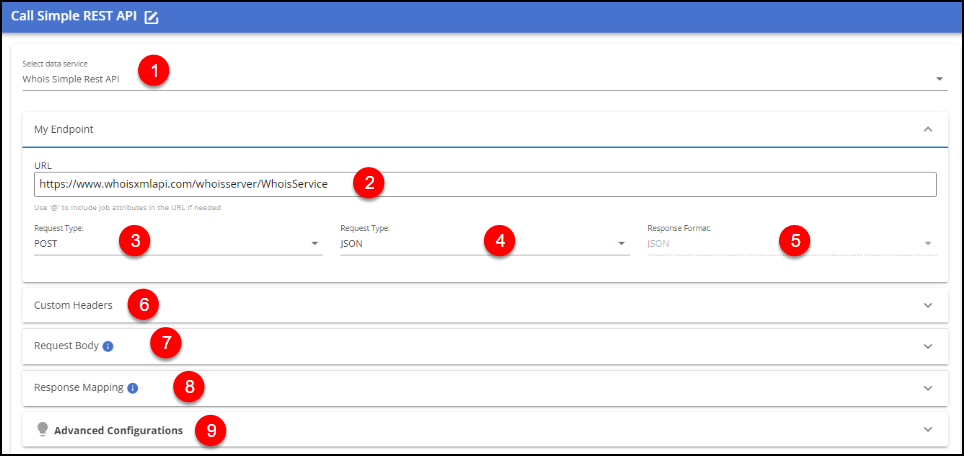This screenshot has height=456, width=964.
Task: Click the Advanced Configurations bold label
Action: tap(118, 430)
